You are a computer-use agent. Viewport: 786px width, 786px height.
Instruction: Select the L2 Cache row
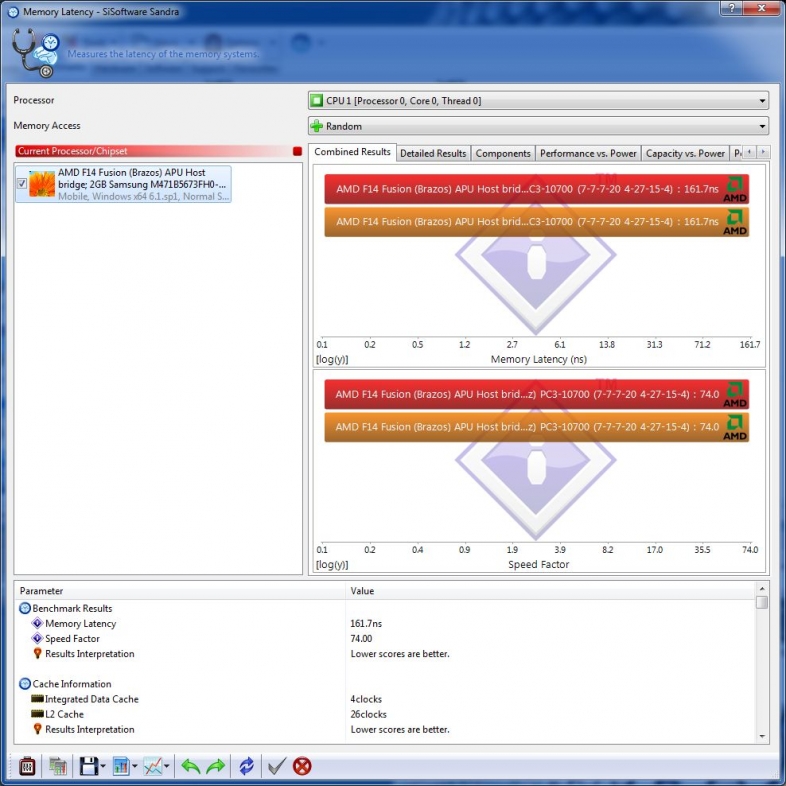click(x=384, y=714)
